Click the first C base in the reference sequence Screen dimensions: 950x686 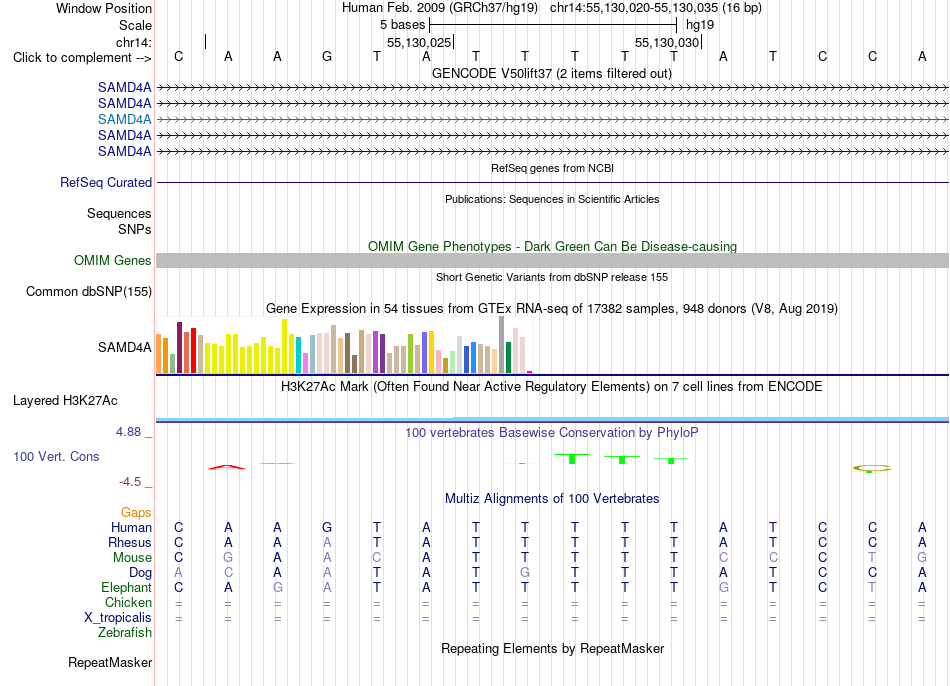click(x=178, y=56)
